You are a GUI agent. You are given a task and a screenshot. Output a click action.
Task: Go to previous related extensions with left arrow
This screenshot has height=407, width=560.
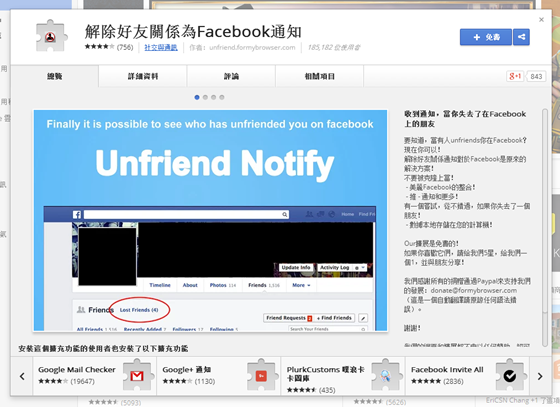(x=22, y=376)
